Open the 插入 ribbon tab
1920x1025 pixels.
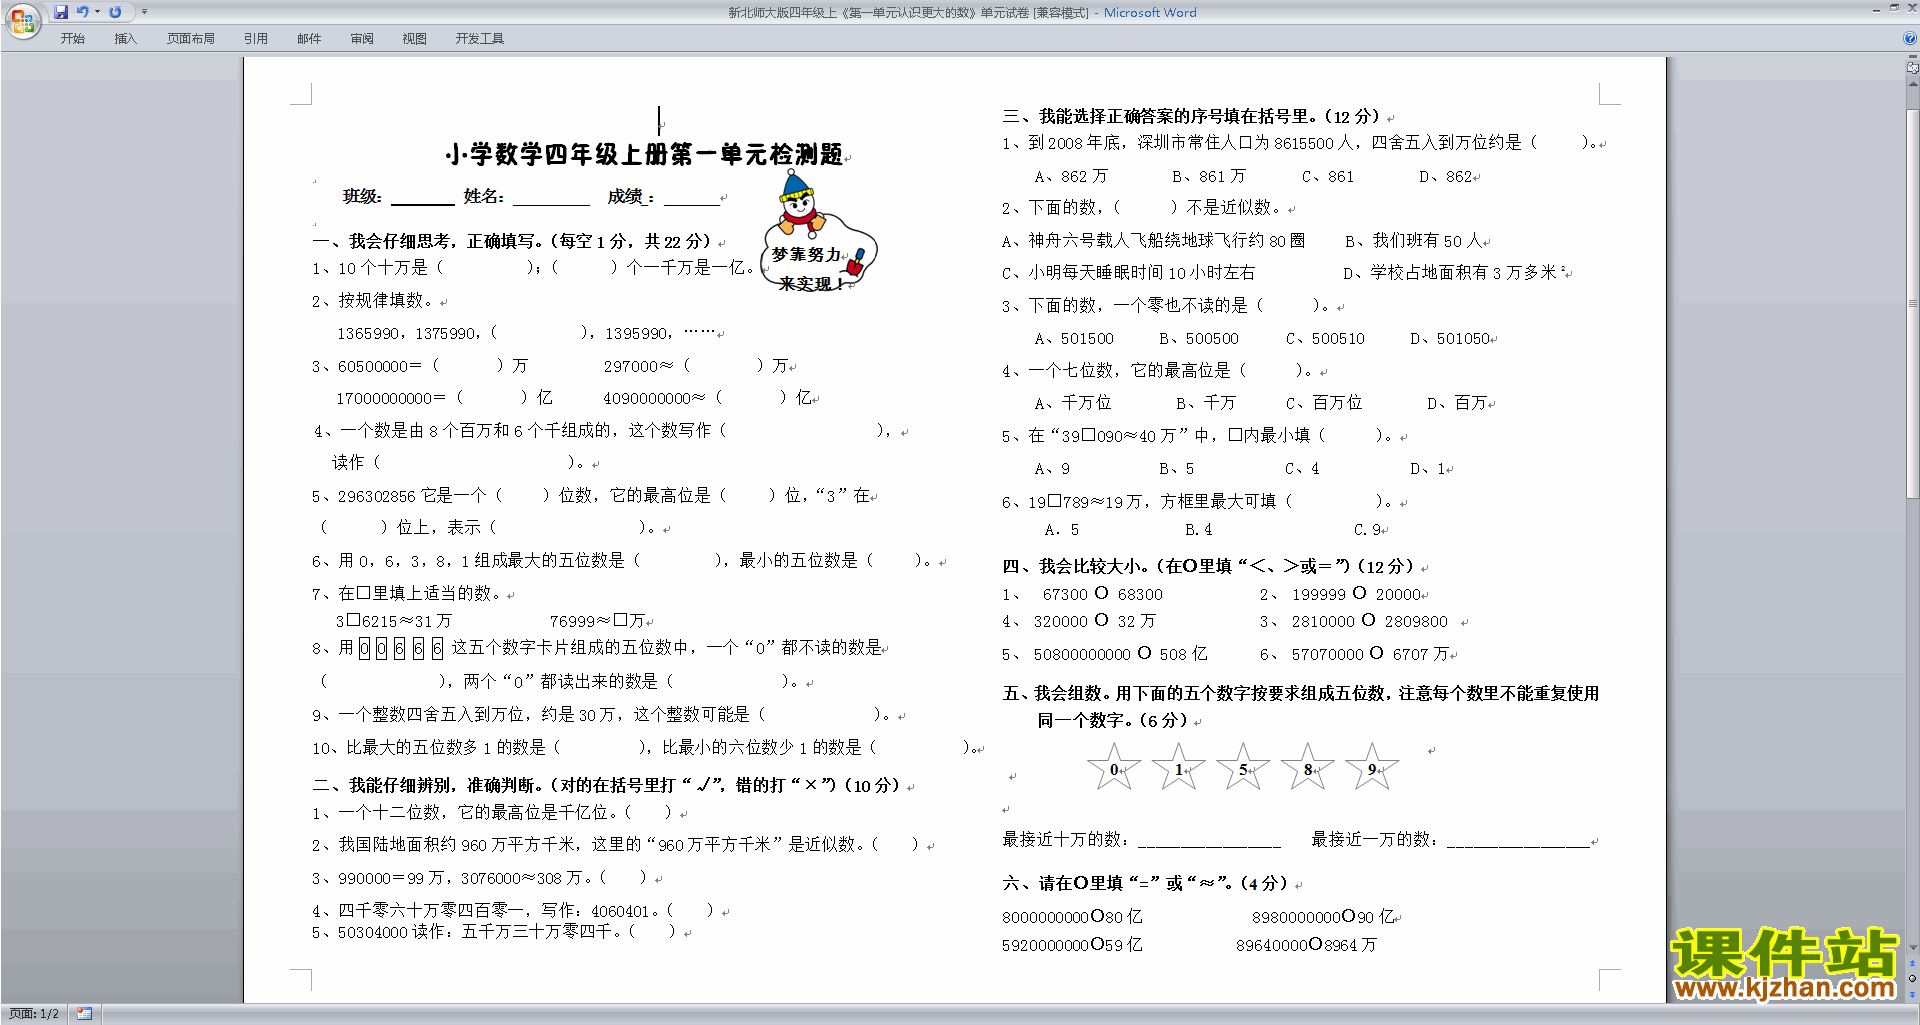click(x=125, y=39)
